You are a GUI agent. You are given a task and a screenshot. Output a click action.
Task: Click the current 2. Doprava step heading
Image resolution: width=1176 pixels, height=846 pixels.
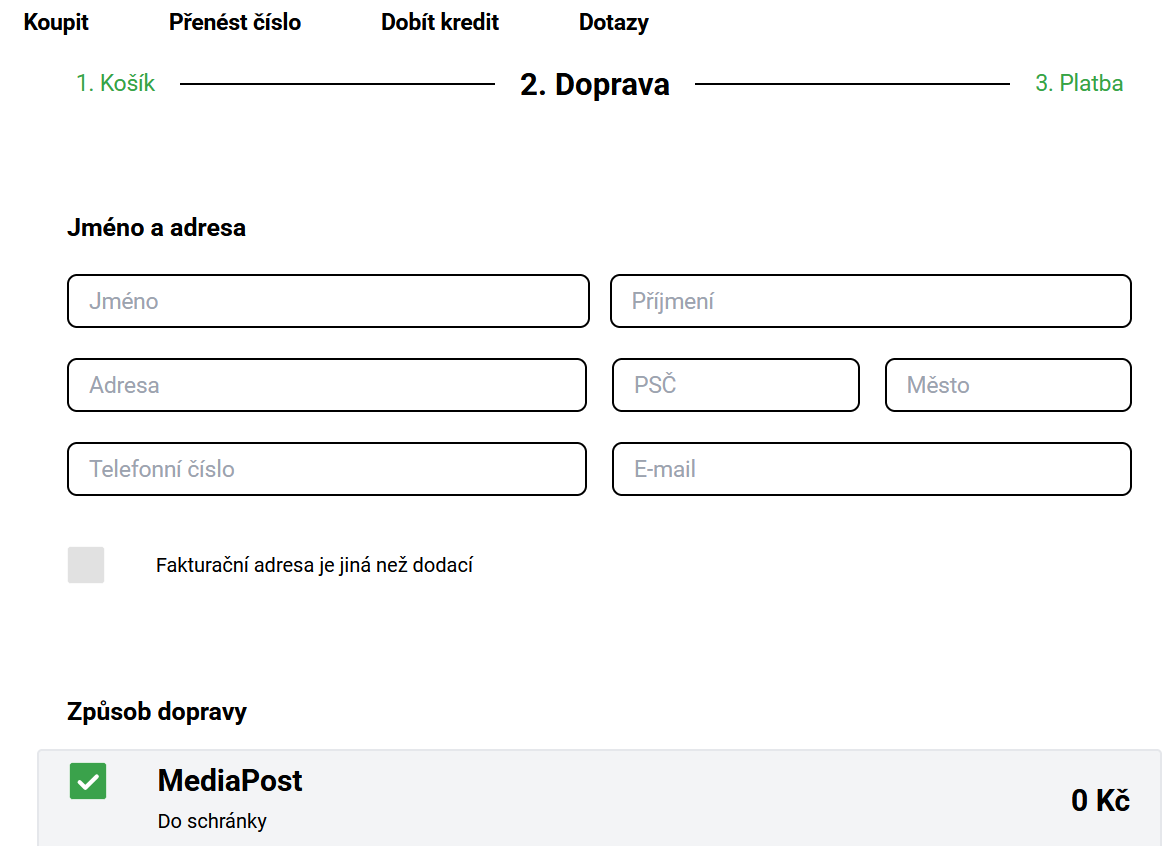pyautogui.click(x=595, y=85)
